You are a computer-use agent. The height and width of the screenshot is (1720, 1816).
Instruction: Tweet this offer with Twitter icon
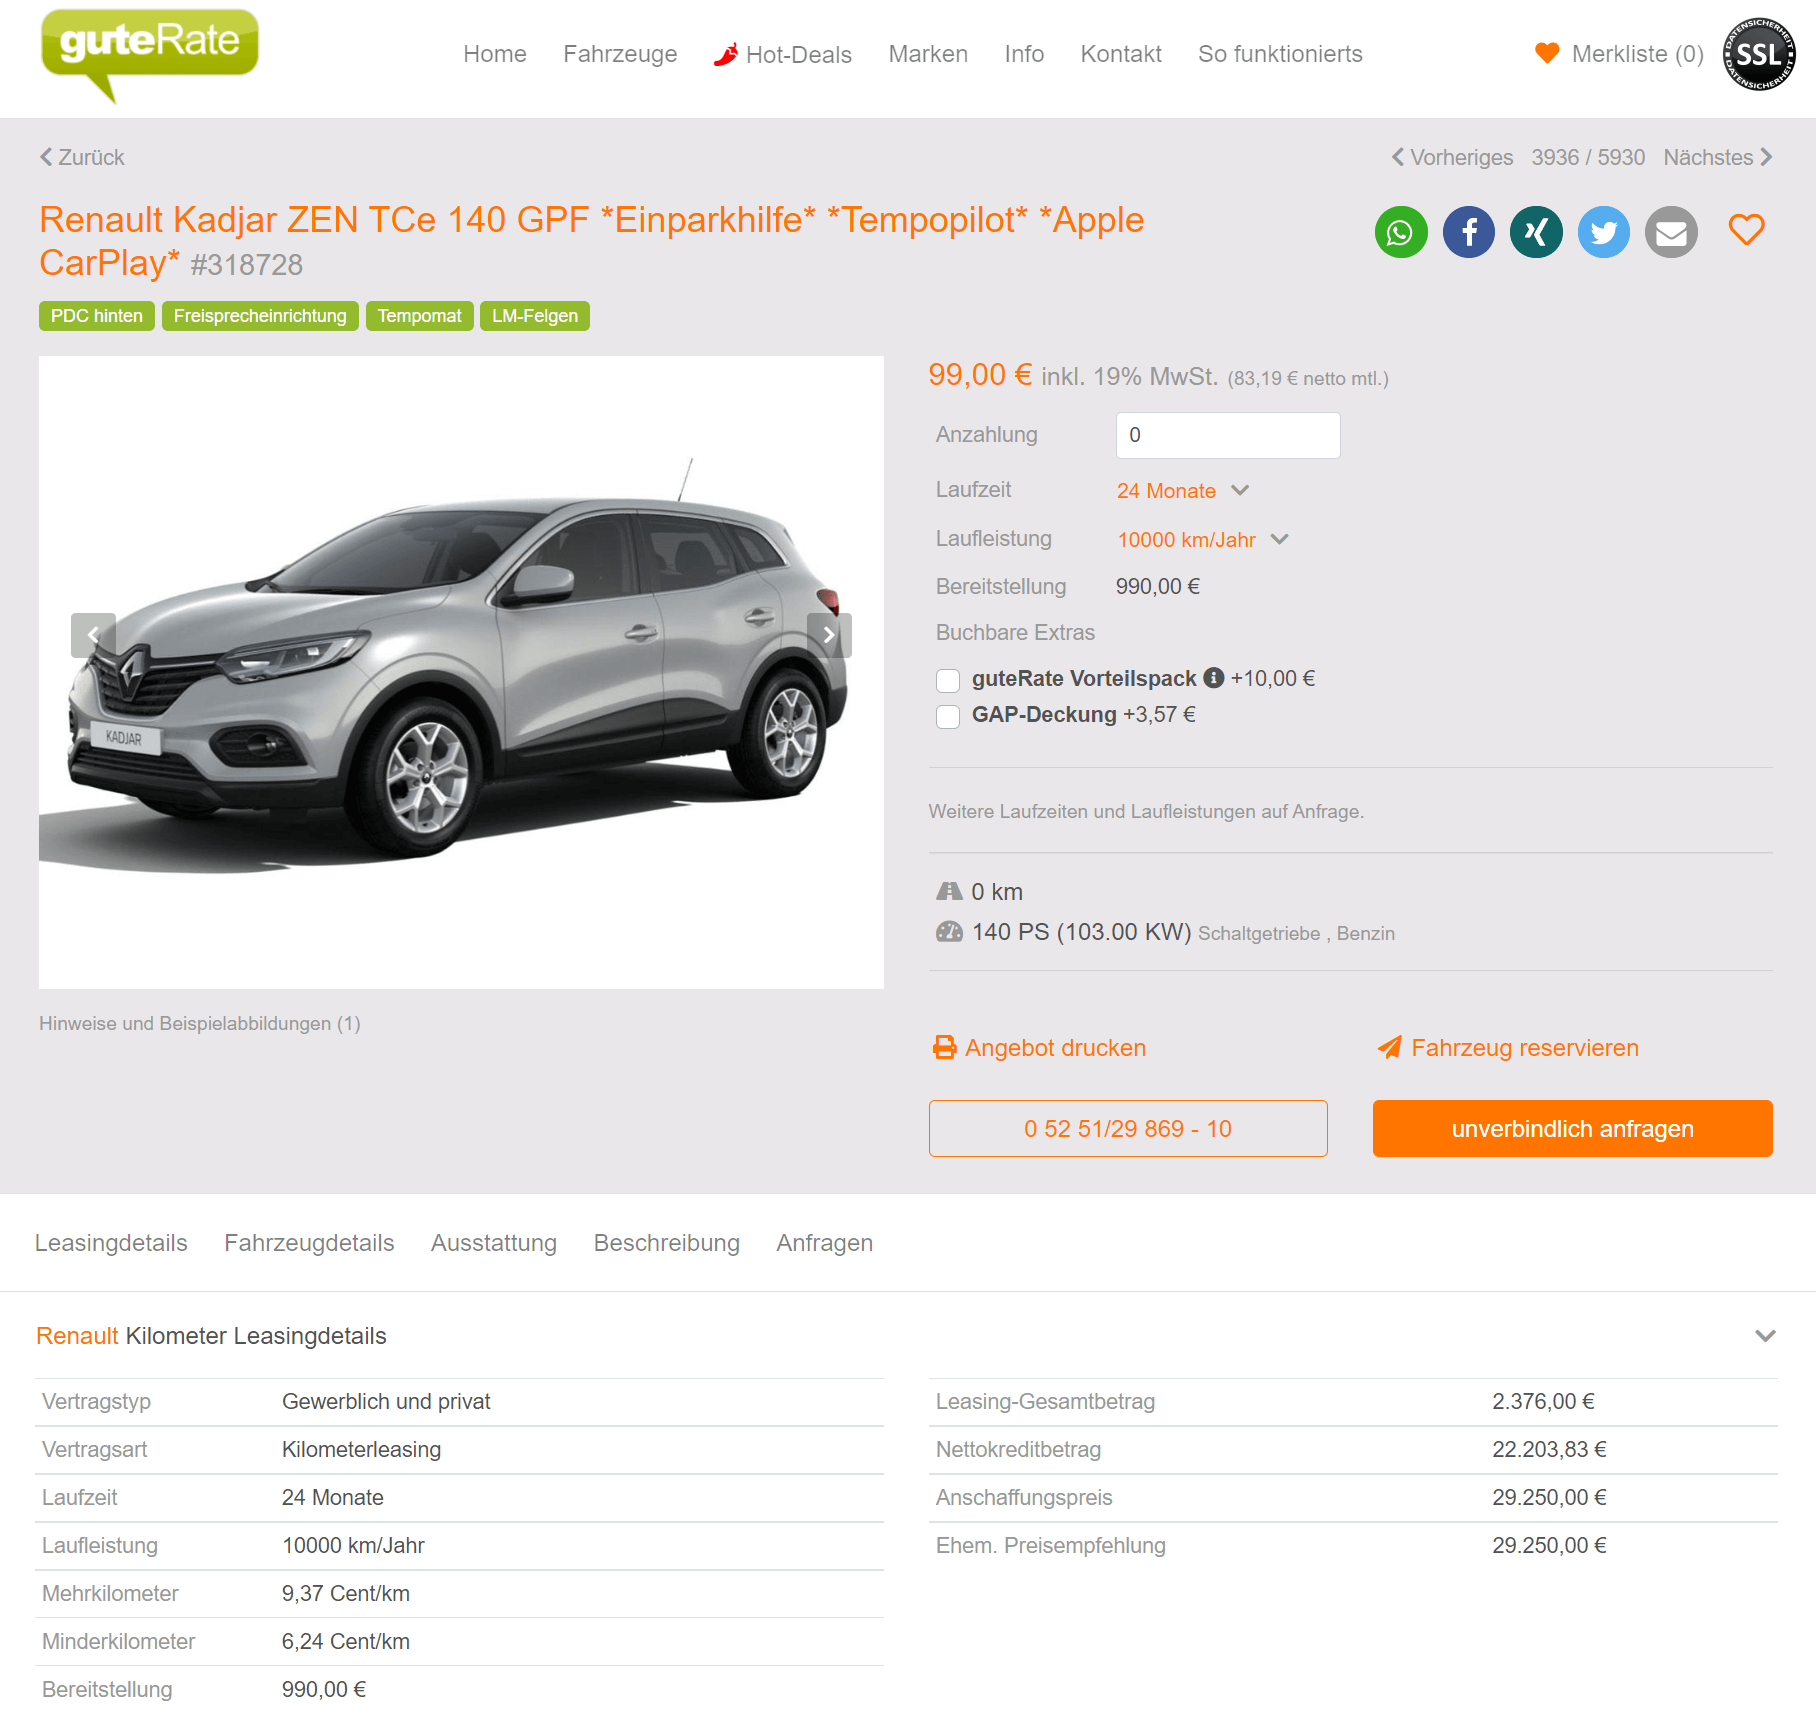[x=1604, y=232]
